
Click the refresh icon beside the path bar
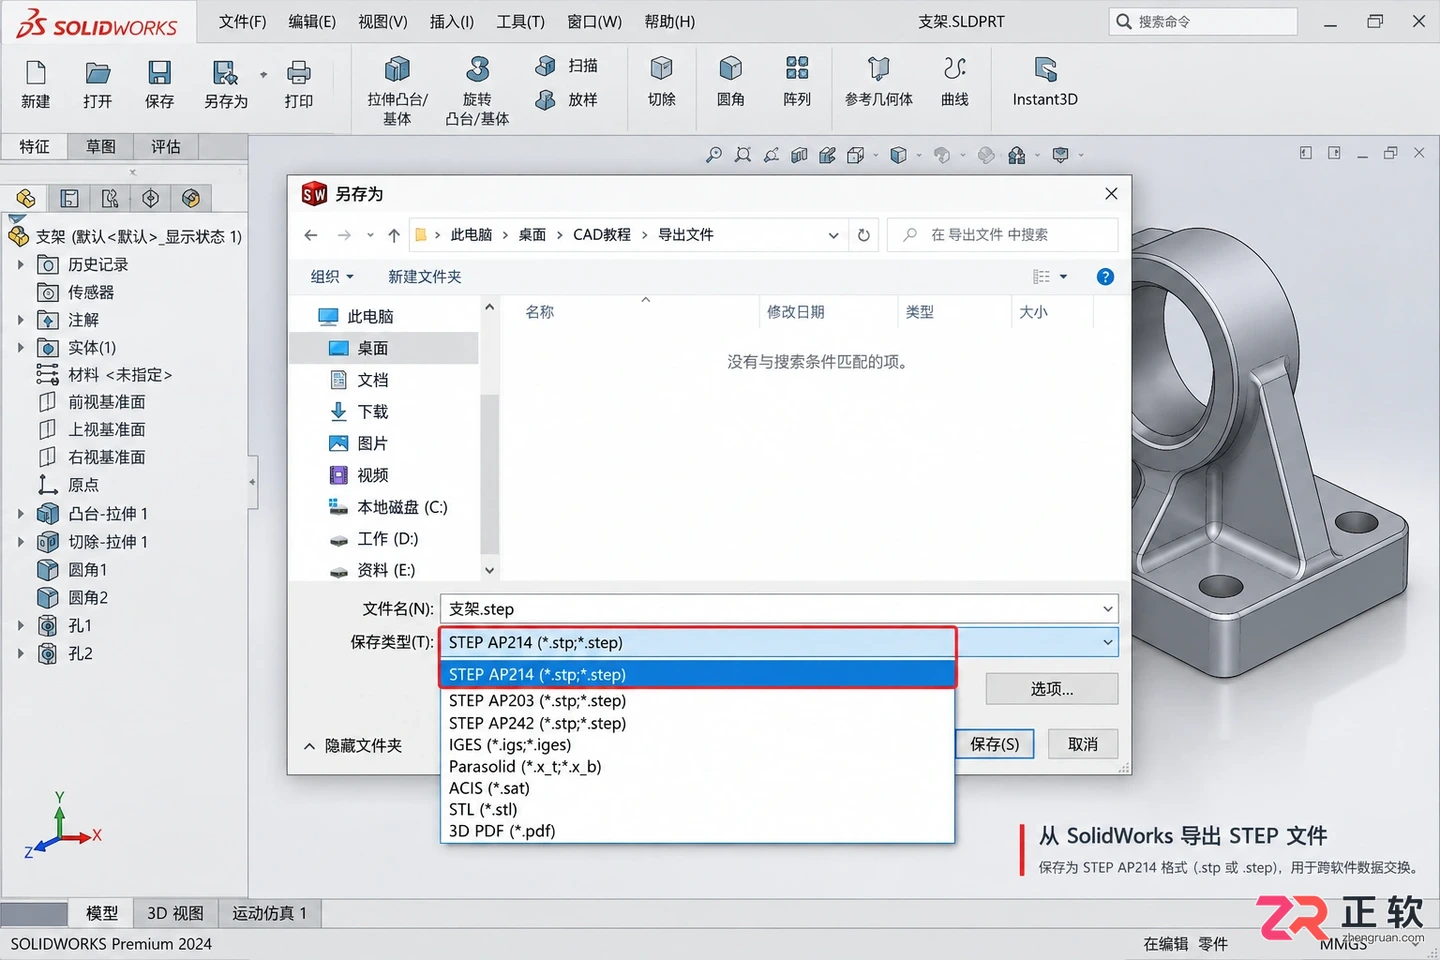click(864, 235)
